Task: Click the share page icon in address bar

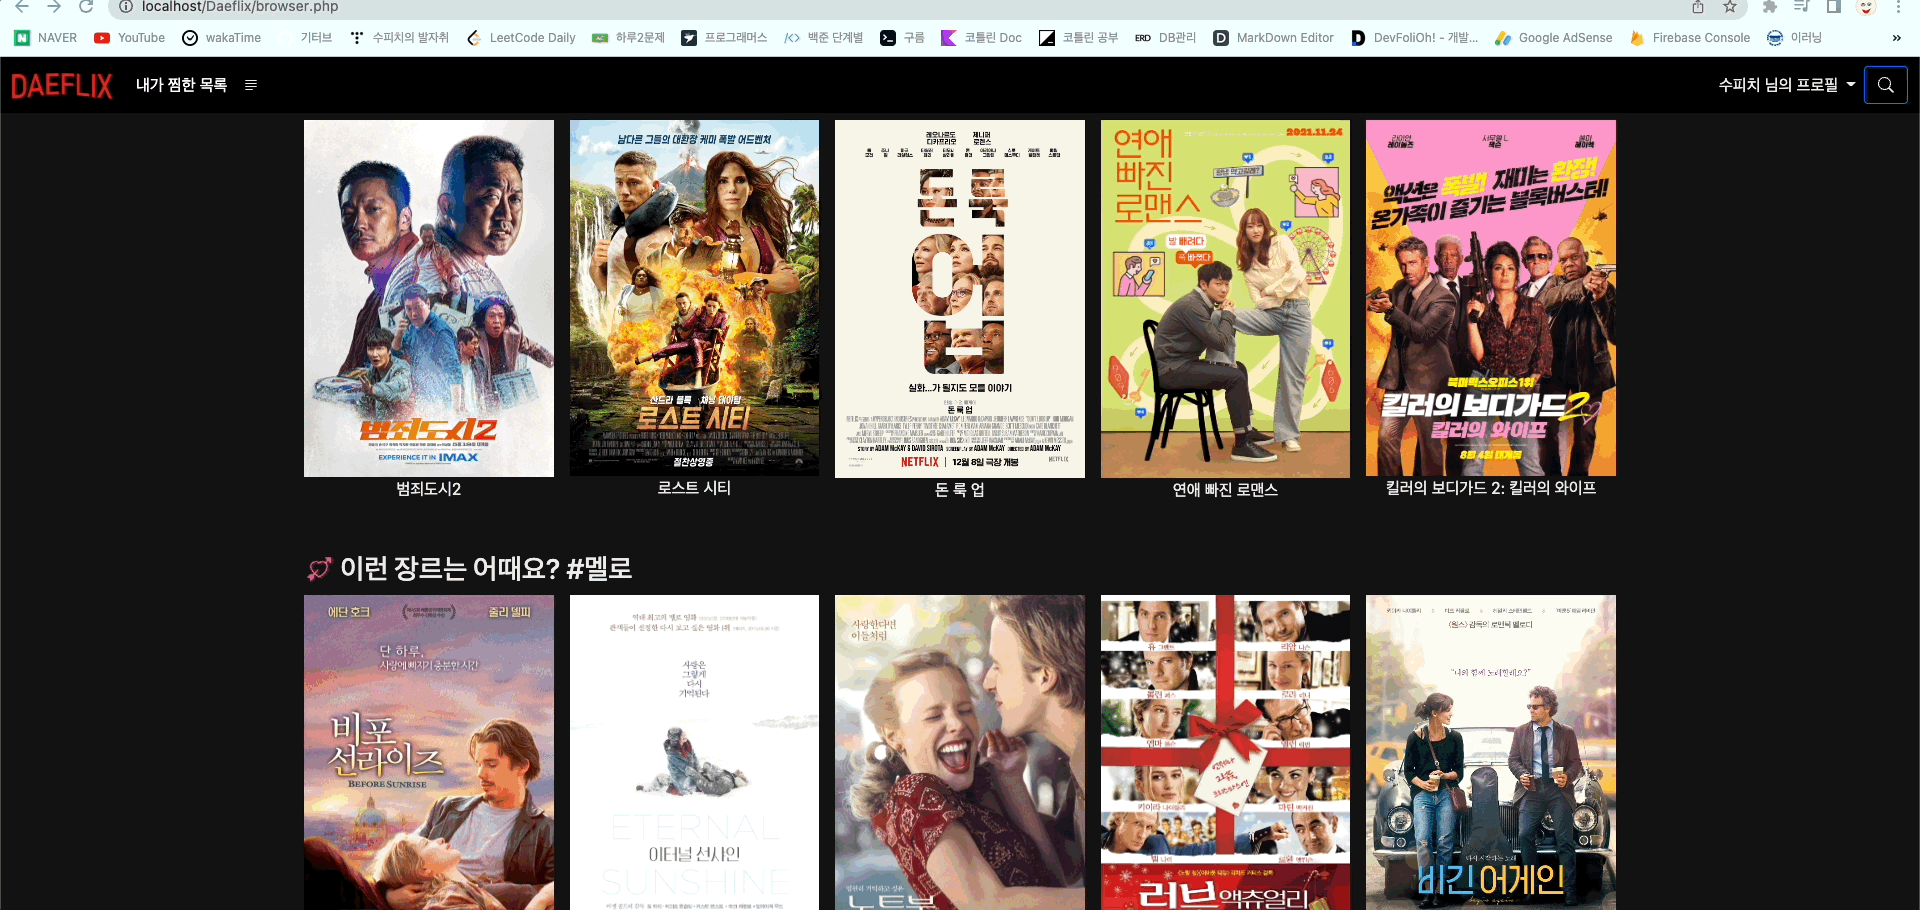Action: pos(1698,7)
